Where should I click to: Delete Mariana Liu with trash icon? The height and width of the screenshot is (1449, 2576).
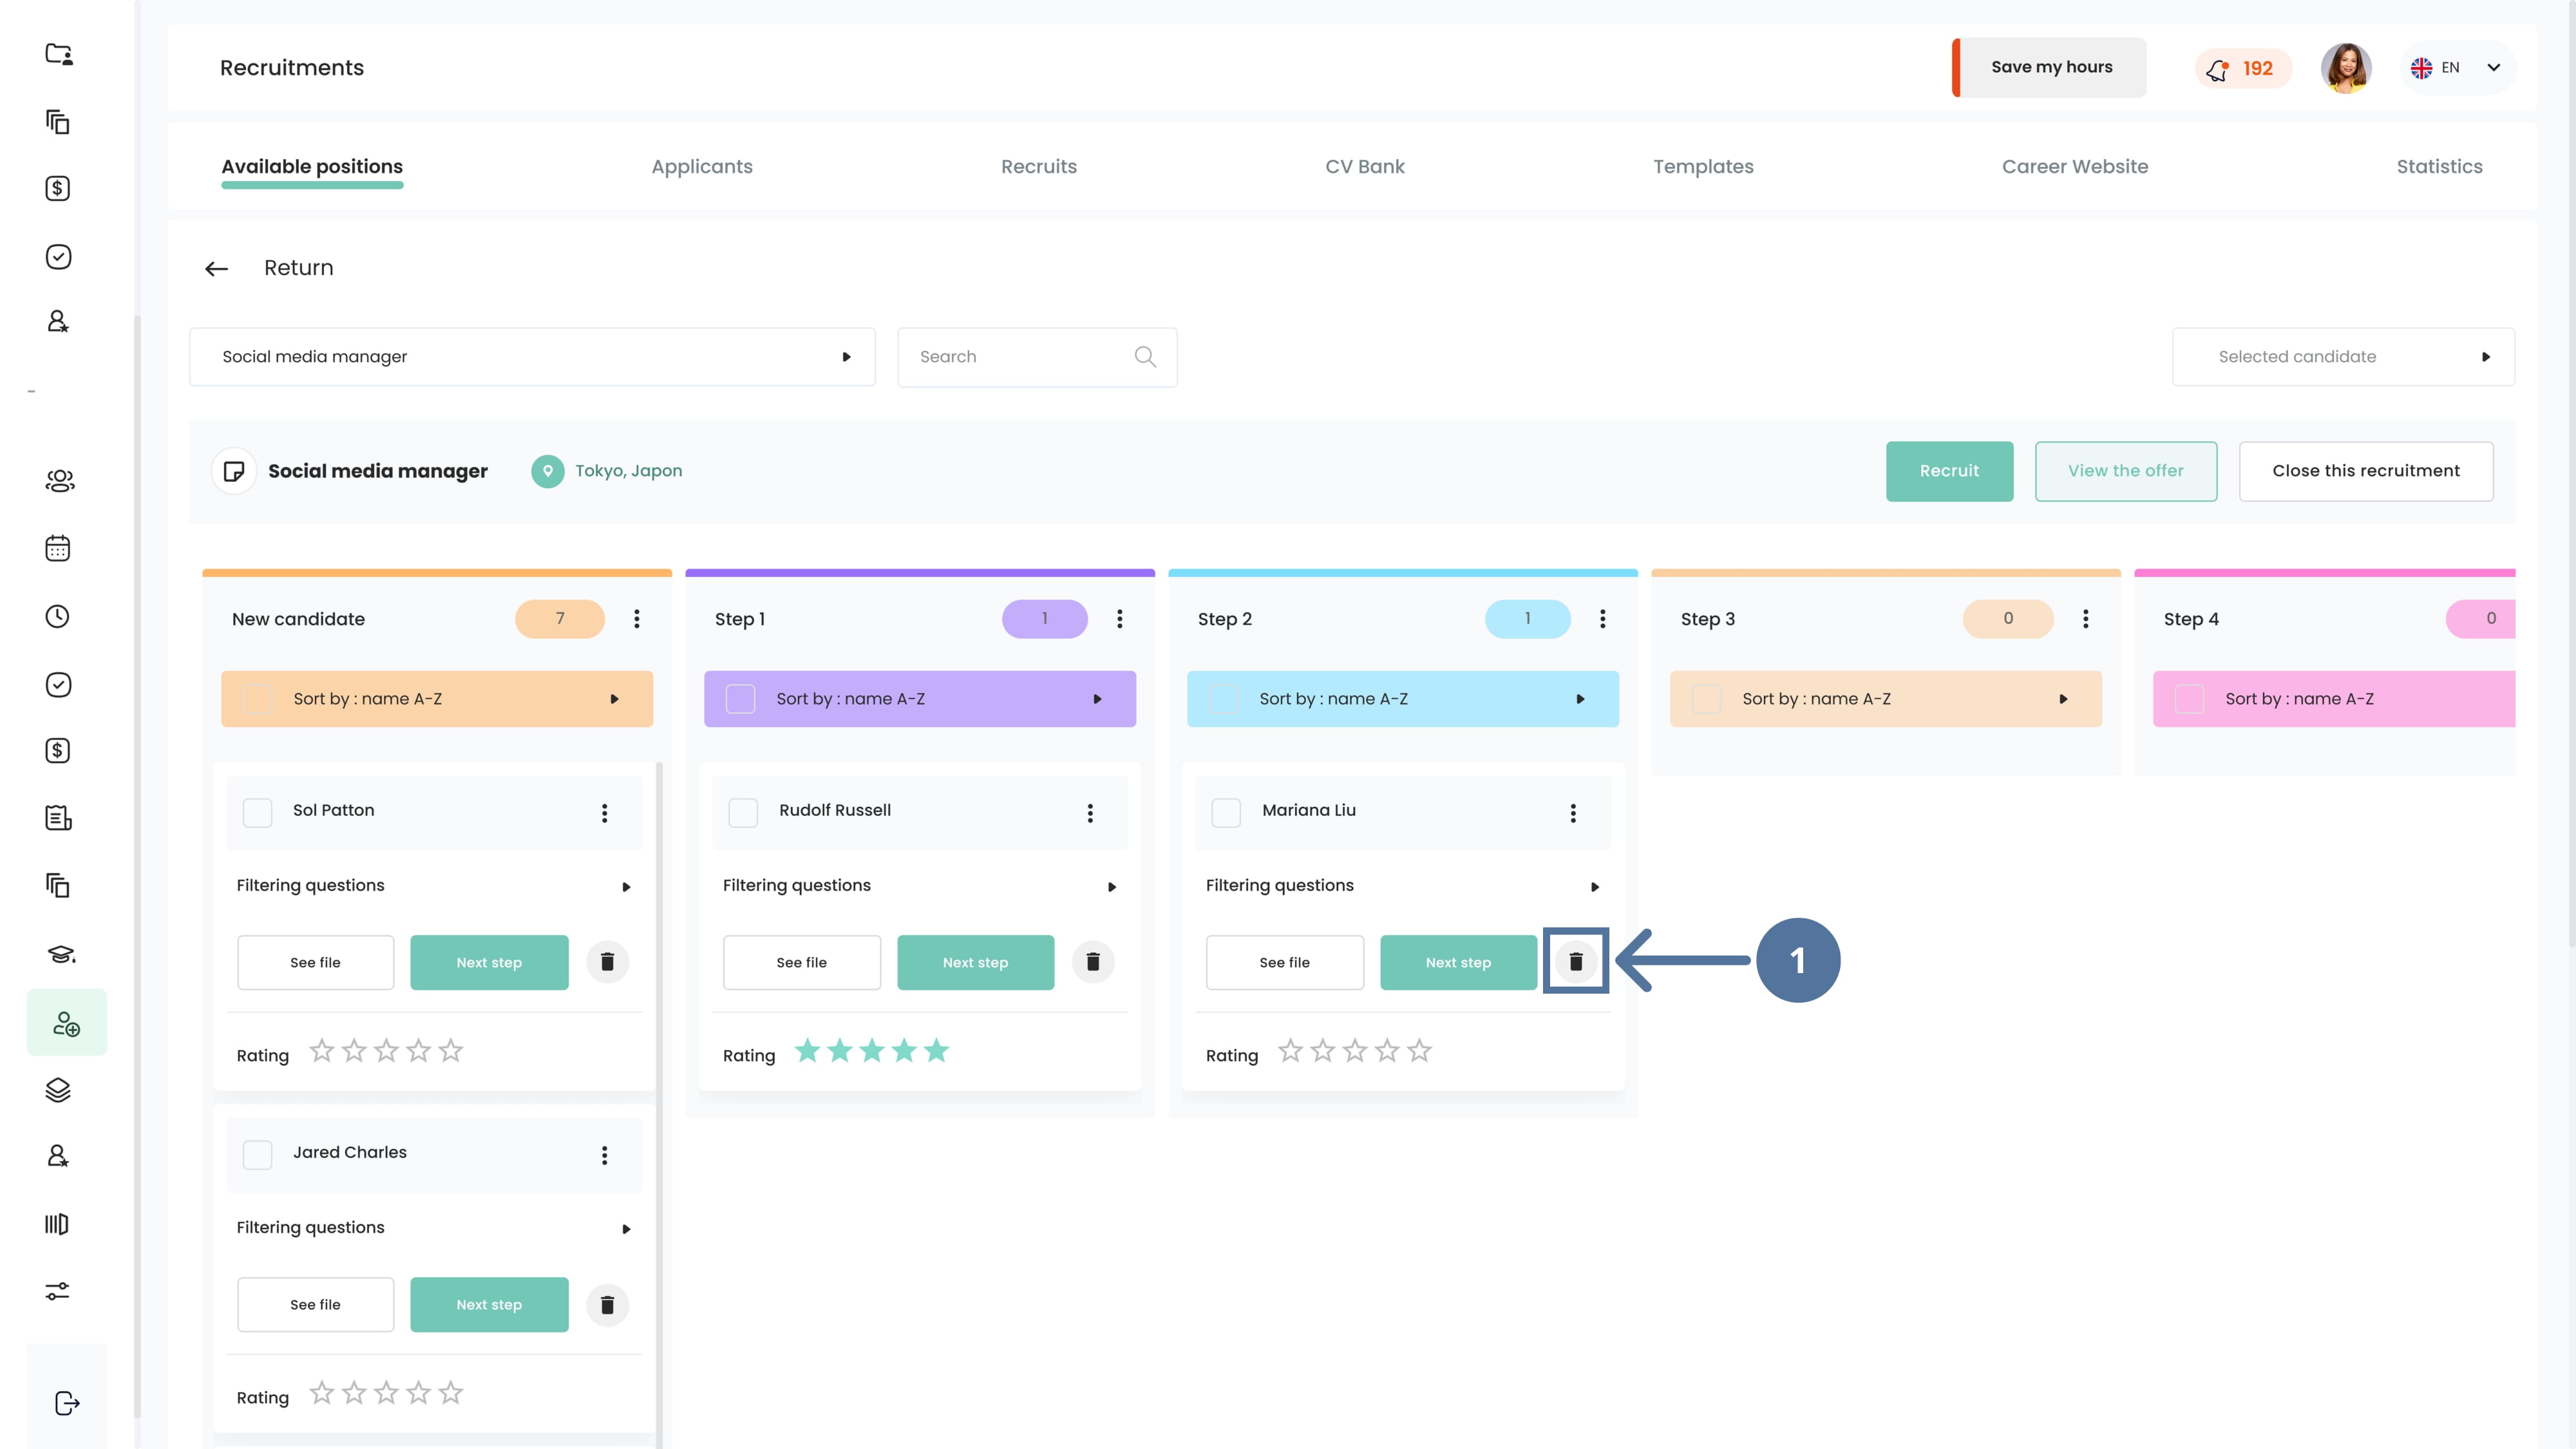pos(1576,962)
